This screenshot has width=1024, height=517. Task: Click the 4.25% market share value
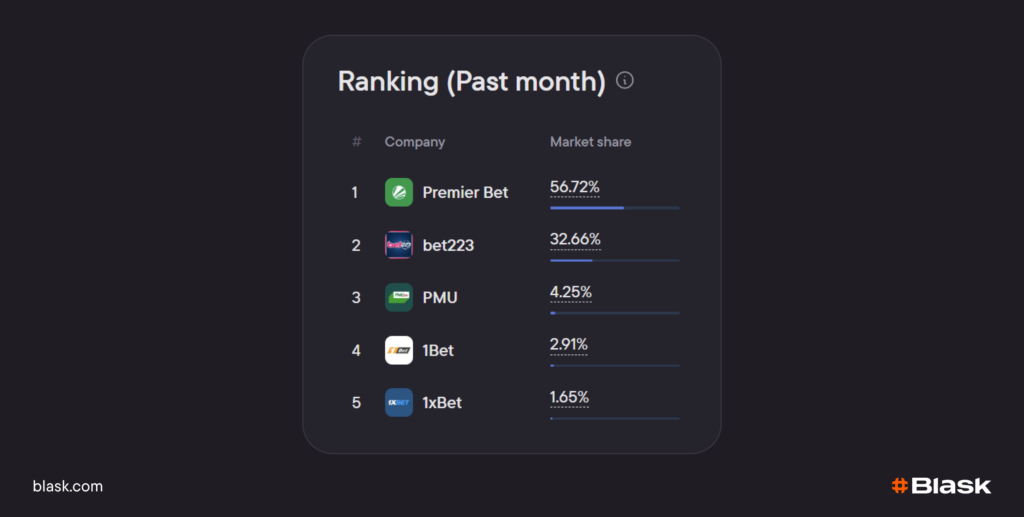(x=571, y=292)
